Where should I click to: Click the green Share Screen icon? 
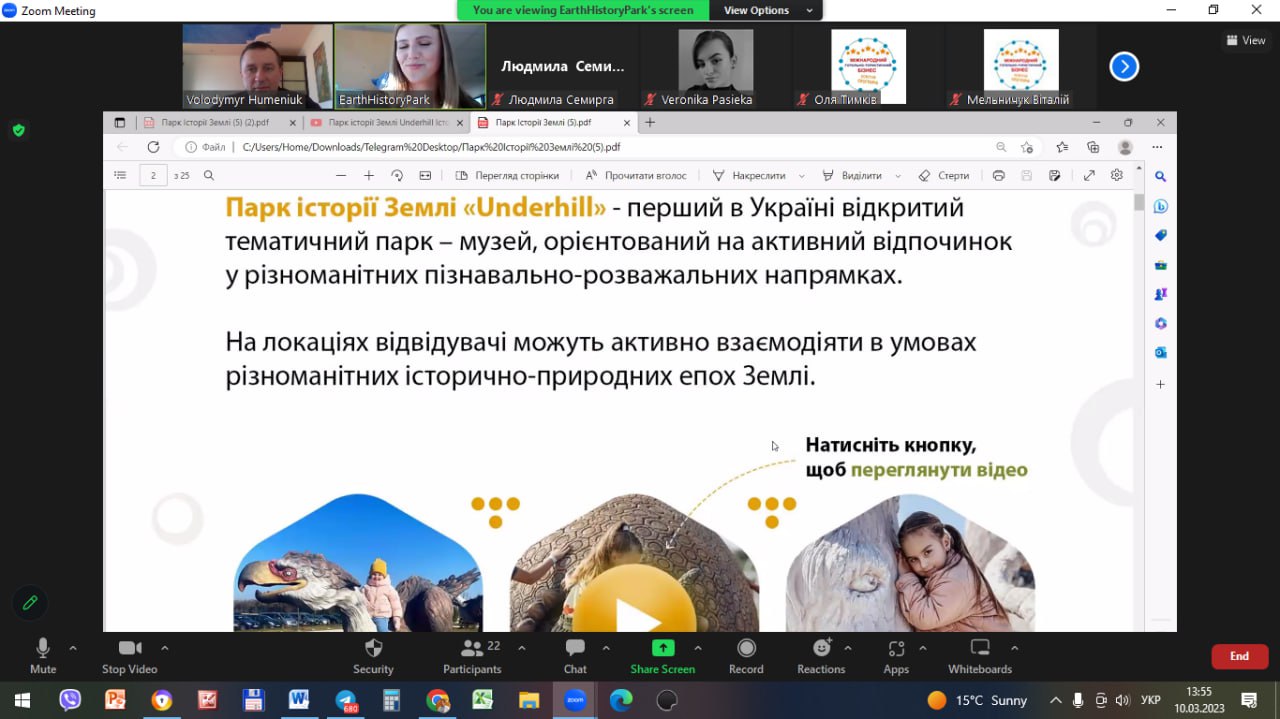pos(662,648)
